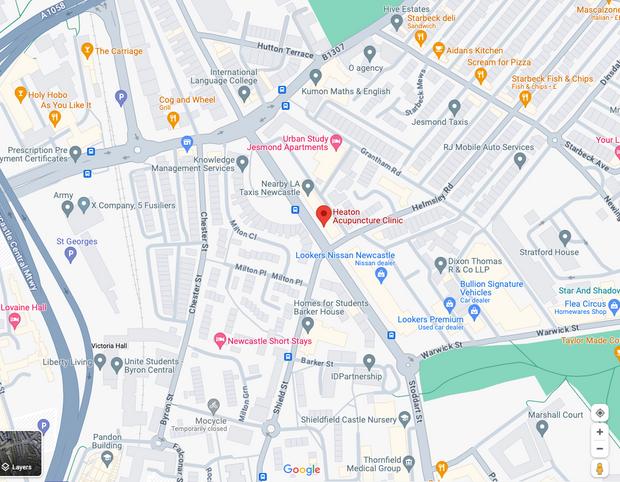Activate the Street View pegman icon
Screen dimensions: 620x482
599,468
